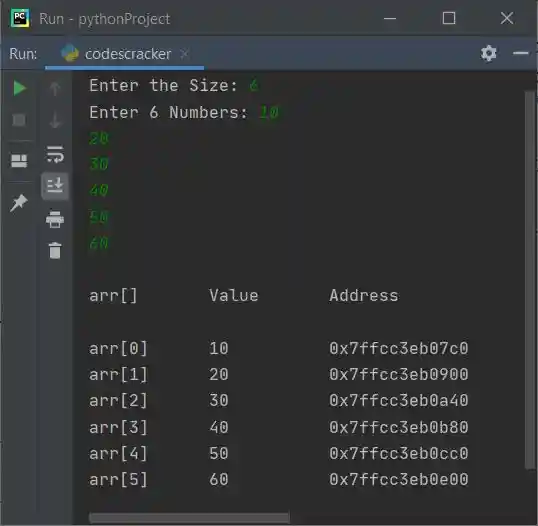538x526 pixels.
Task: Minimize the Run window
Action: (x=390, y=18)
